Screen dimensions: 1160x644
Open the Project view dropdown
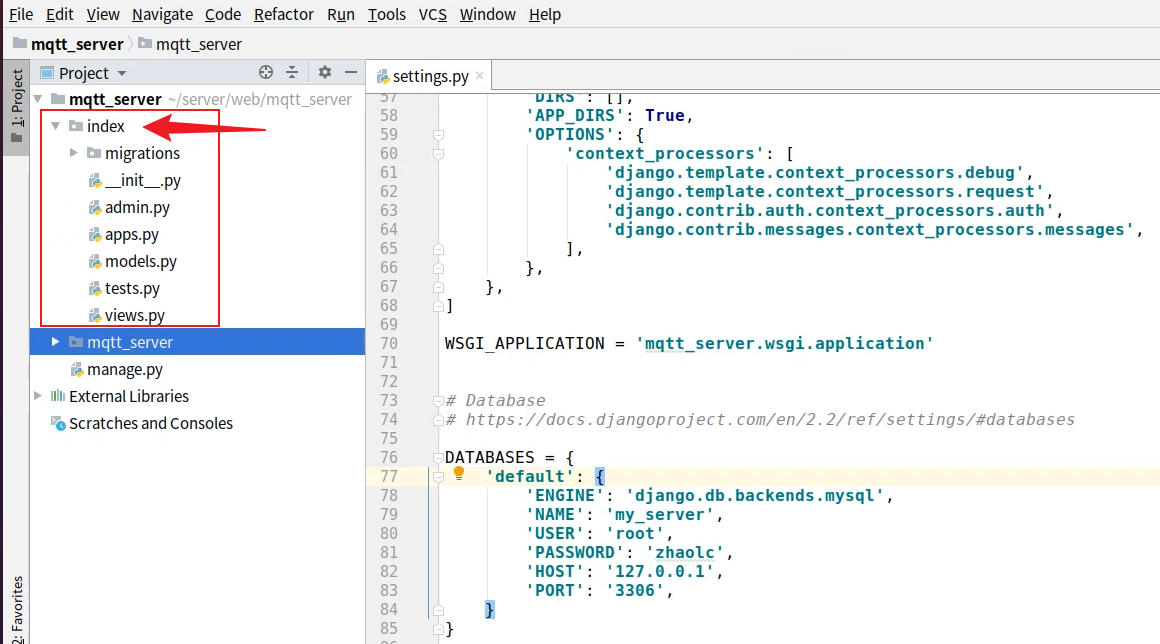[x=121, y=73]
